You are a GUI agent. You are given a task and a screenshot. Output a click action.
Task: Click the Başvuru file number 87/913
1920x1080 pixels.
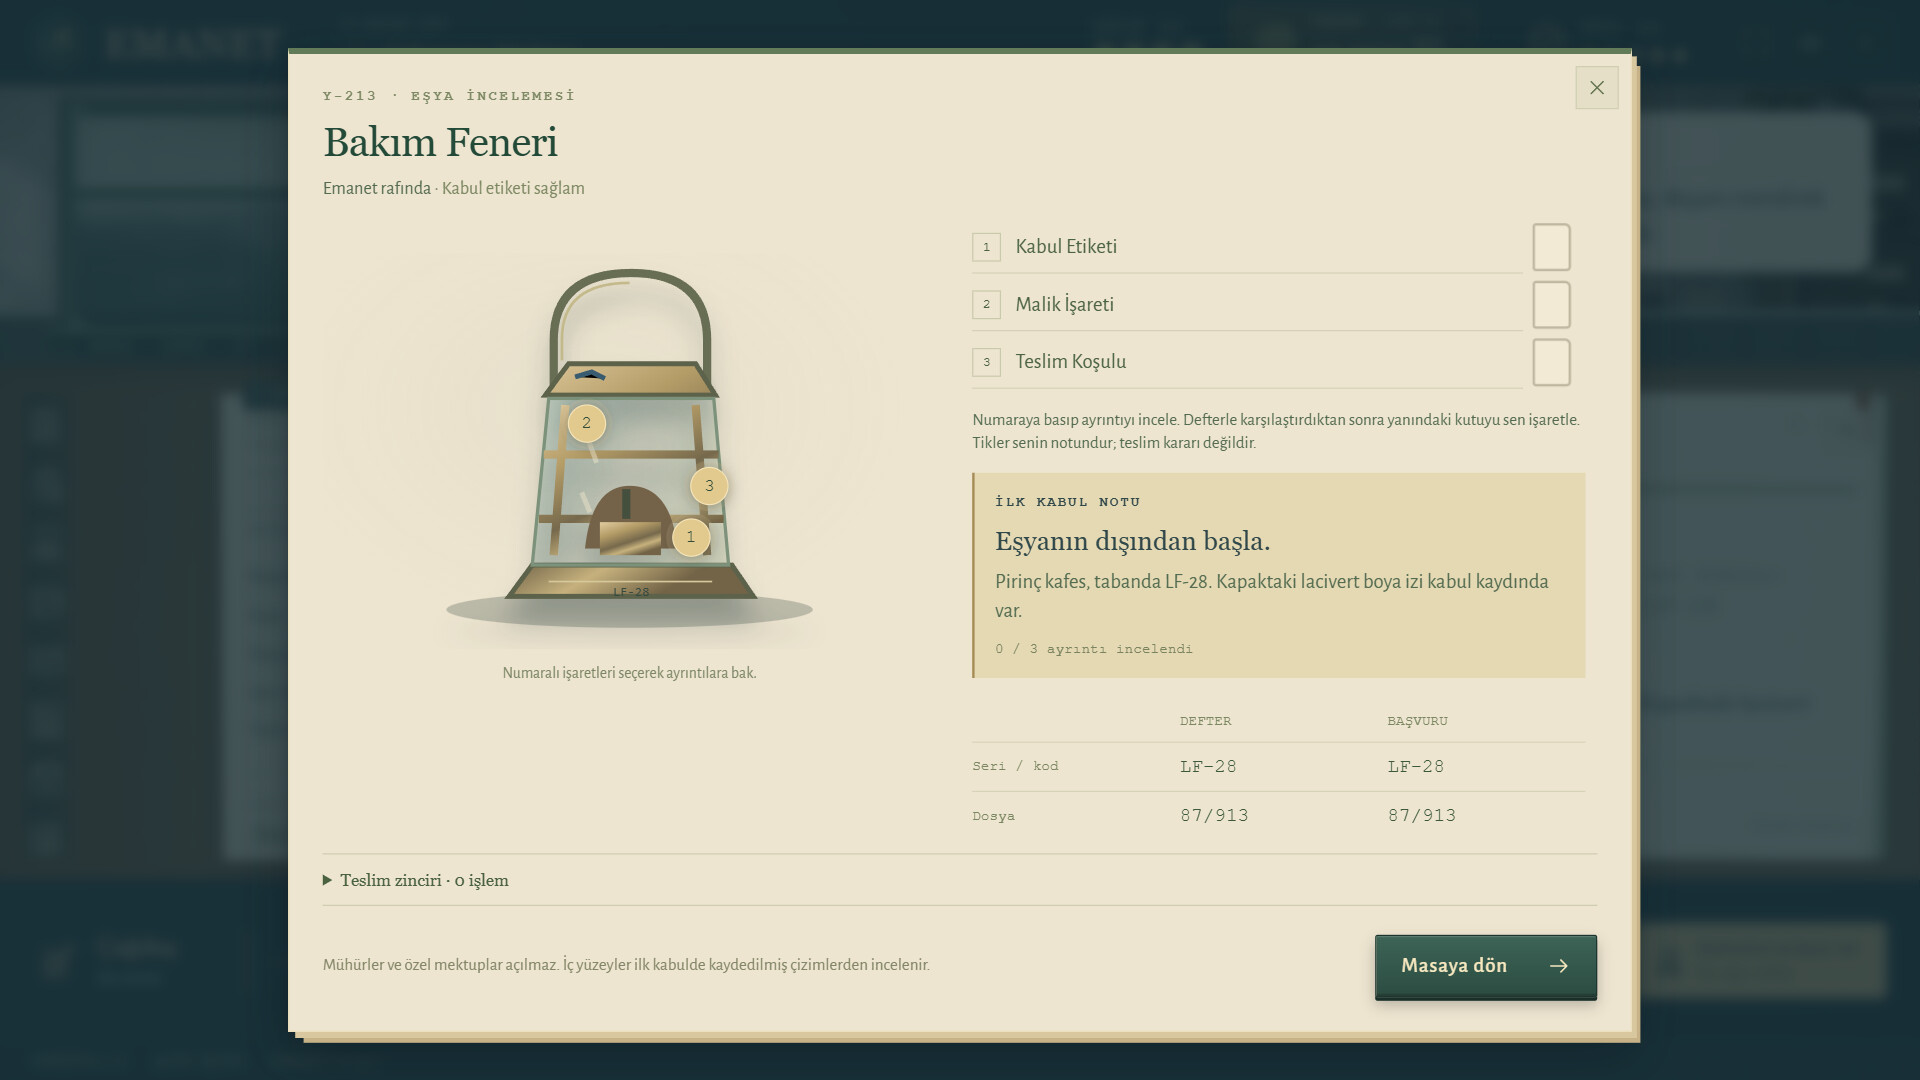point(1422,816)
